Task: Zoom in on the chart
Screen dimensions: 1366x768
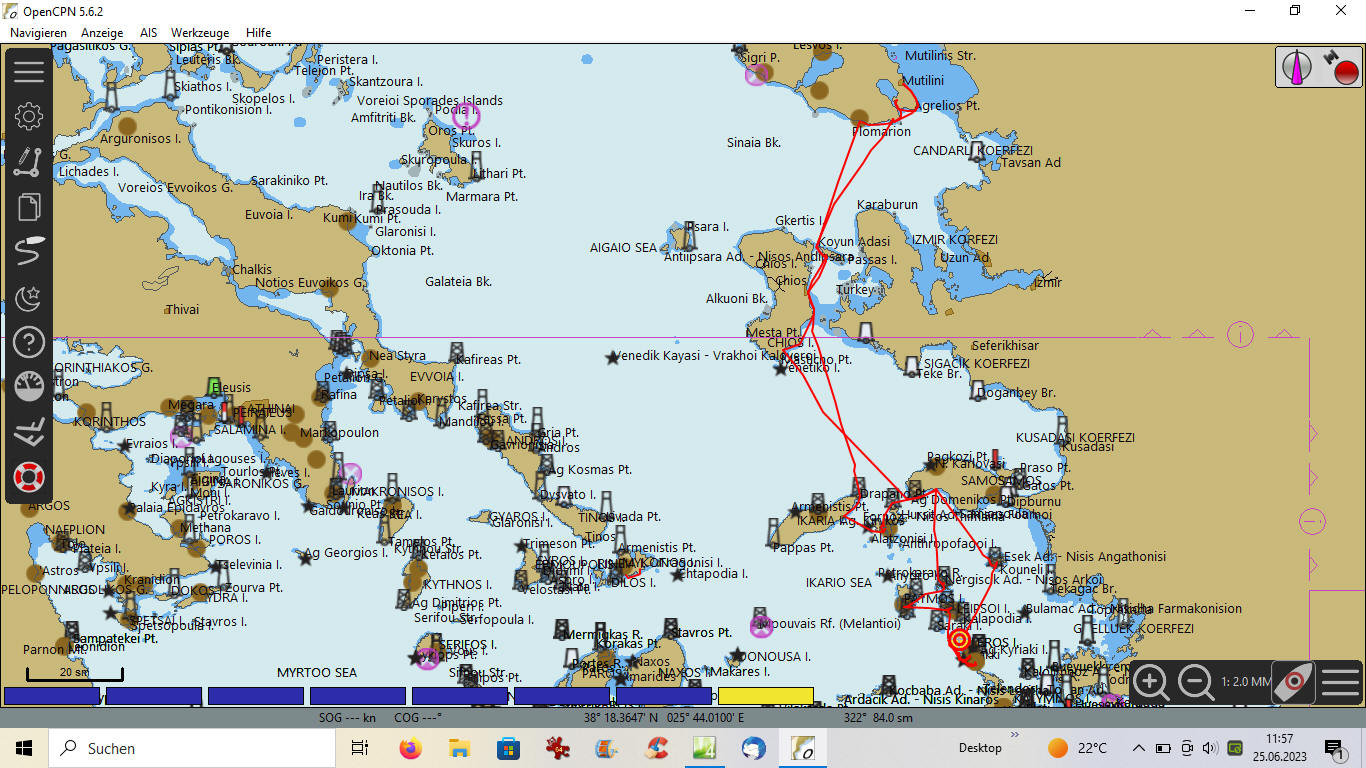Action: 1151,682
